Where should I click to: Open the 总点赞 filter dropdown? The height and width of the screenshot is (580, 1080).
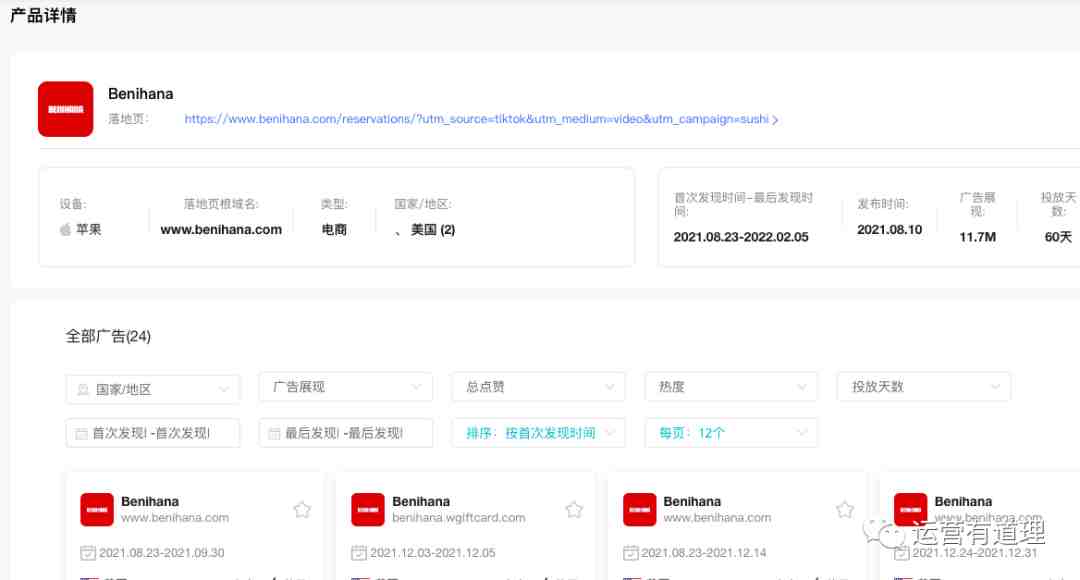[x=539, y=387]
